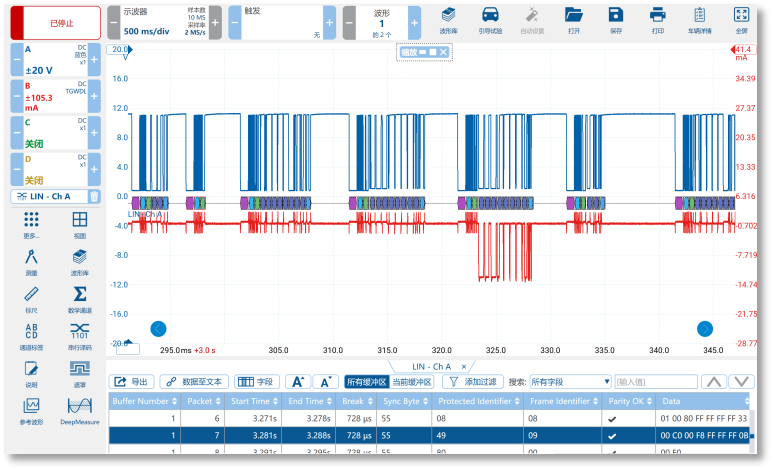774x470 pixels.
Task: Open the DeepMeasure tool
Action: pyautogui.click(x=79, y=409)
